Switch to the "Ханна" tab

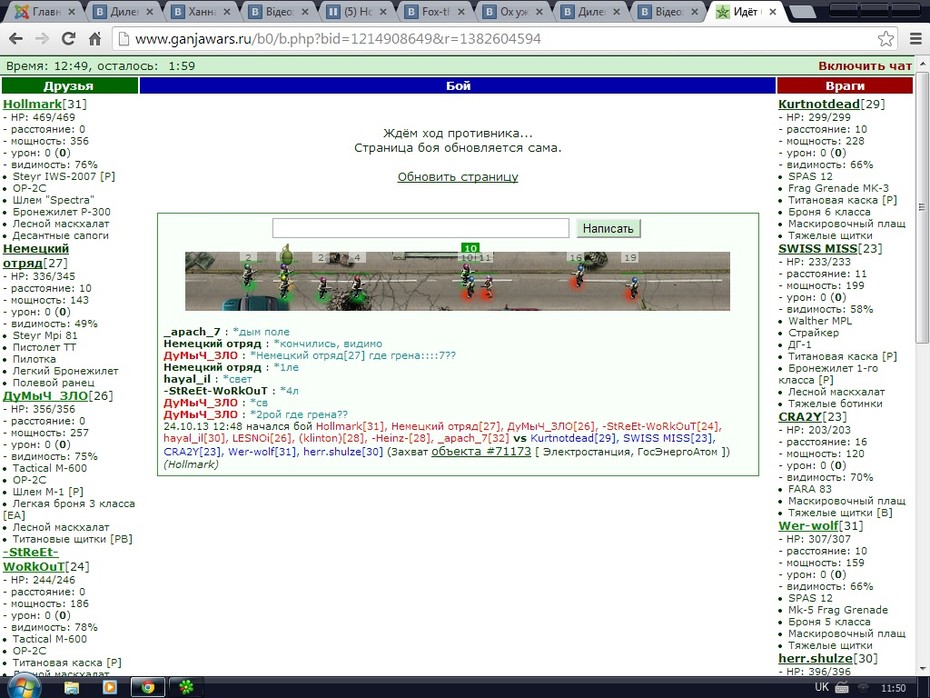(202, 11)
